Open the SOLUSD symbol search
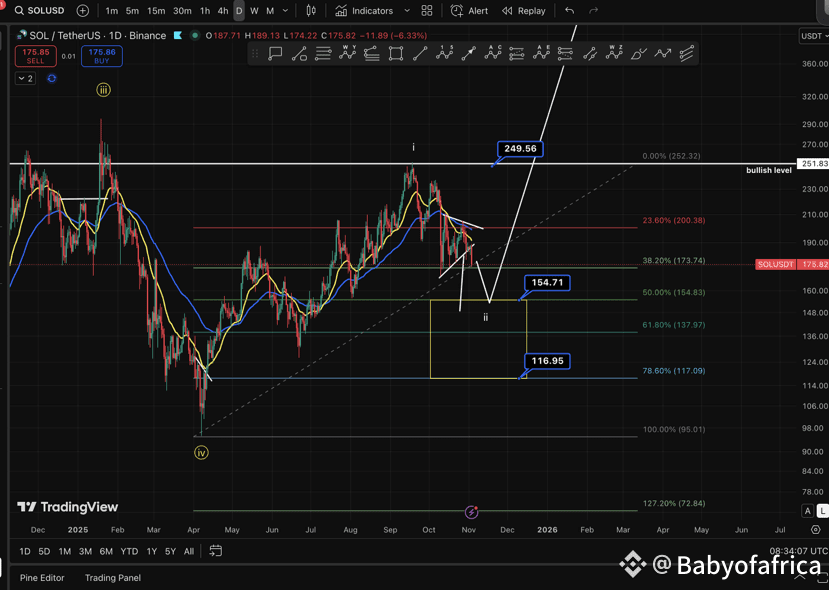 pos(40,11)
